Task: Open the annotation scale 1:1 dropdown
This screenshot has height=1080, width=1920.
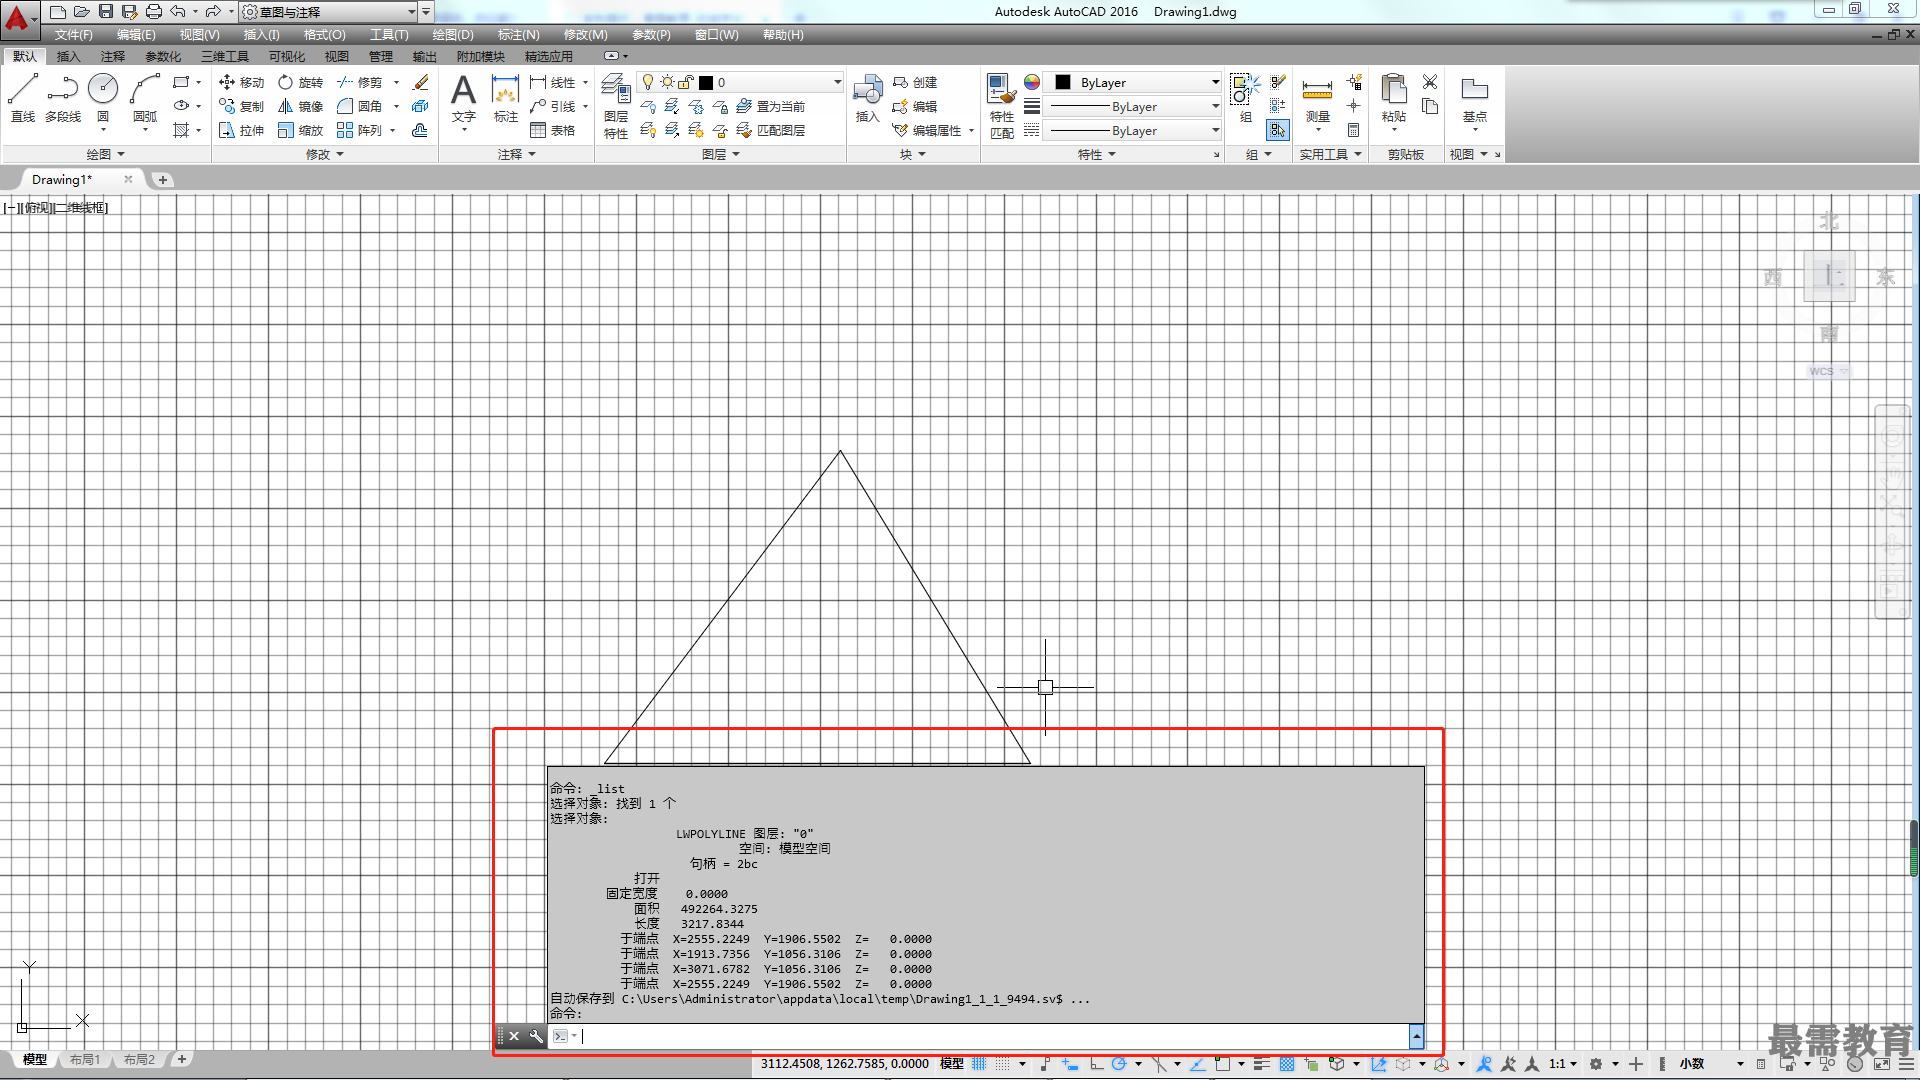Action: tap(1562, 1064)
